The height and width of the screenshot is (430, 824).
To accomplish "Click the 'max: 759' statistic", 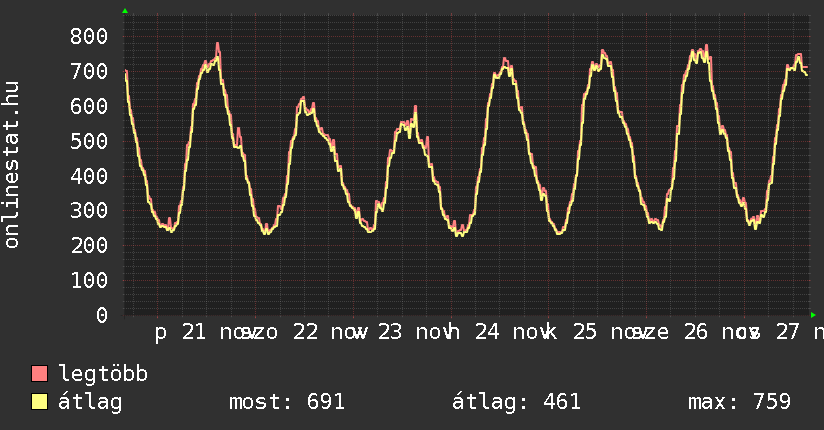I will pyautogui.click(x=740, y=403).
